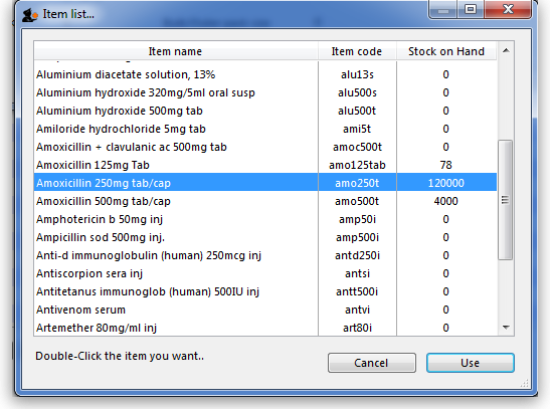The width and height of the screenshot is (550, 409).
Task: Sort by Item name column header
Action: pos(176,51)
